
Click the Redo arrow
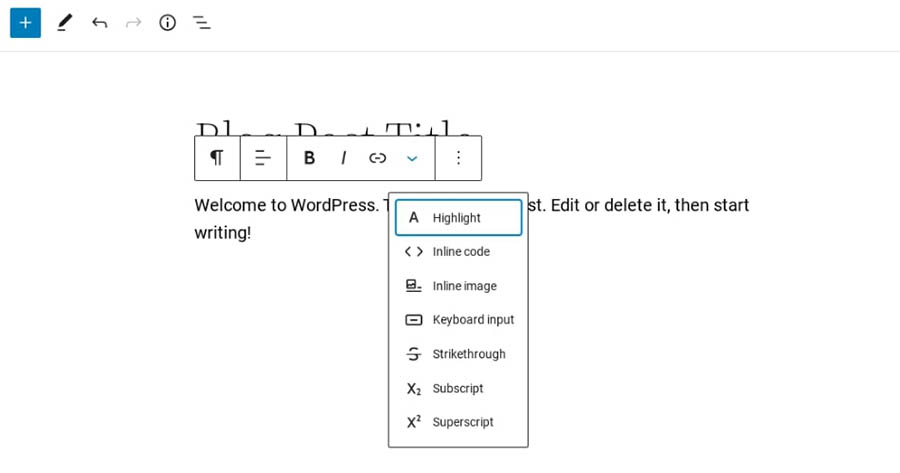tap(133, 22)
